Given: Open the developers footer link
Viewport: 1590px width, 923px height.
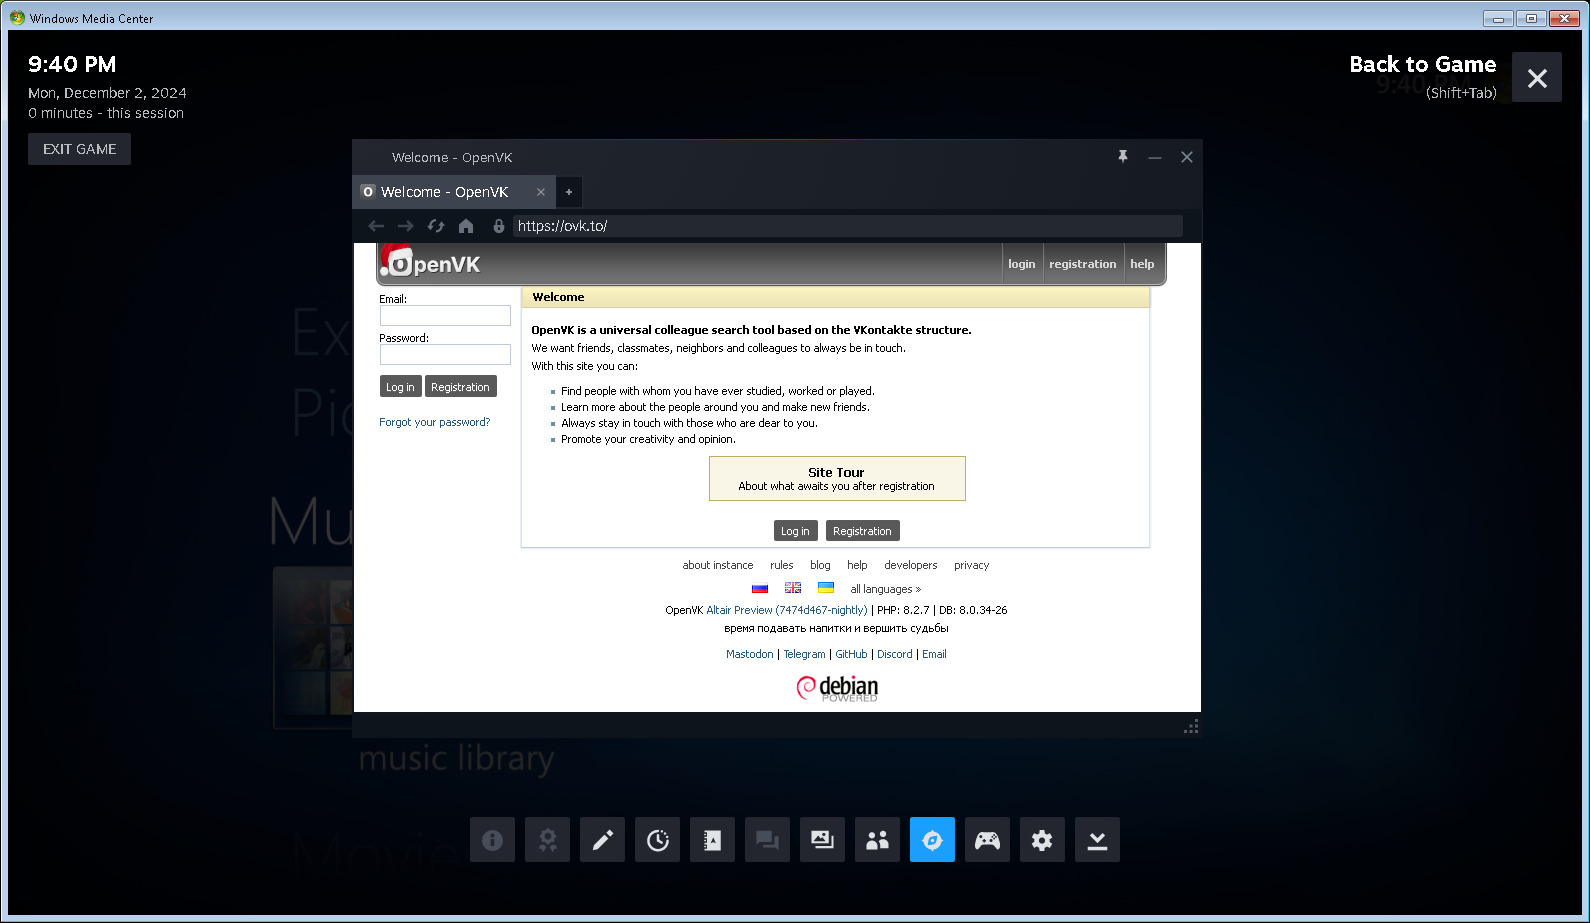Looking at the screenshot, I should [x=911, y=565].
